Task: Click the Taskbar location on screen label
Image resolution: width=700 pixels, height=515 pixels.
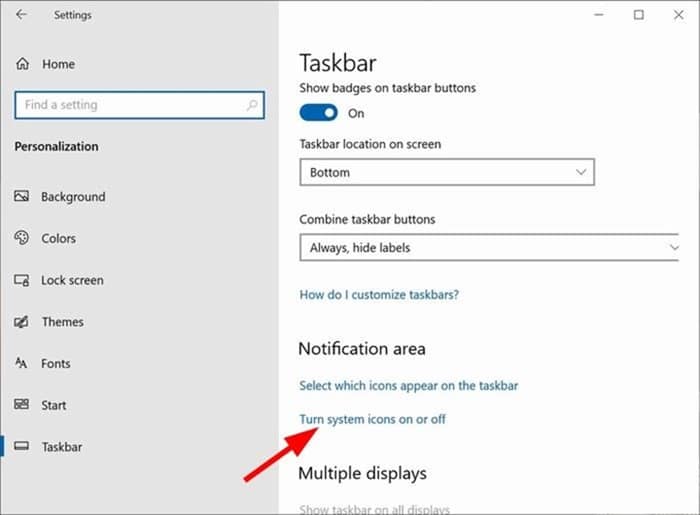Action: coord(370,144)
